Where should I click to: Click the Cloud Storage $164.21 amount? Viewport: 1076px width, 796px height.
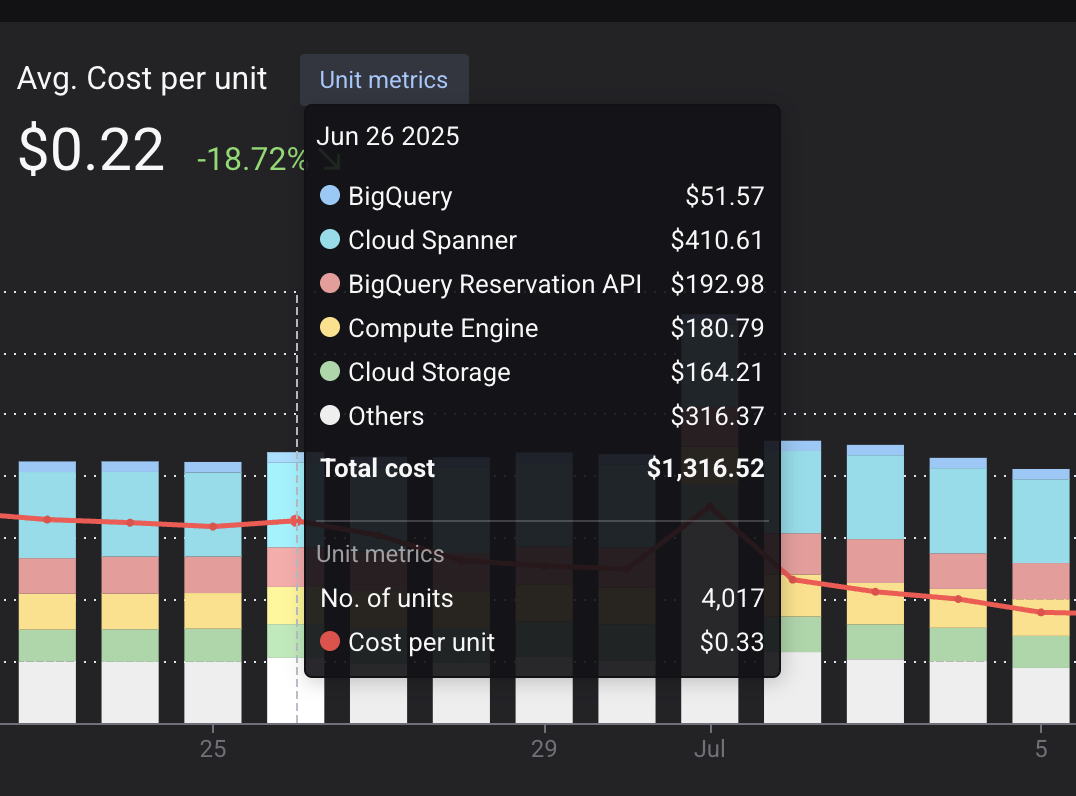click(x=717, y=372)
